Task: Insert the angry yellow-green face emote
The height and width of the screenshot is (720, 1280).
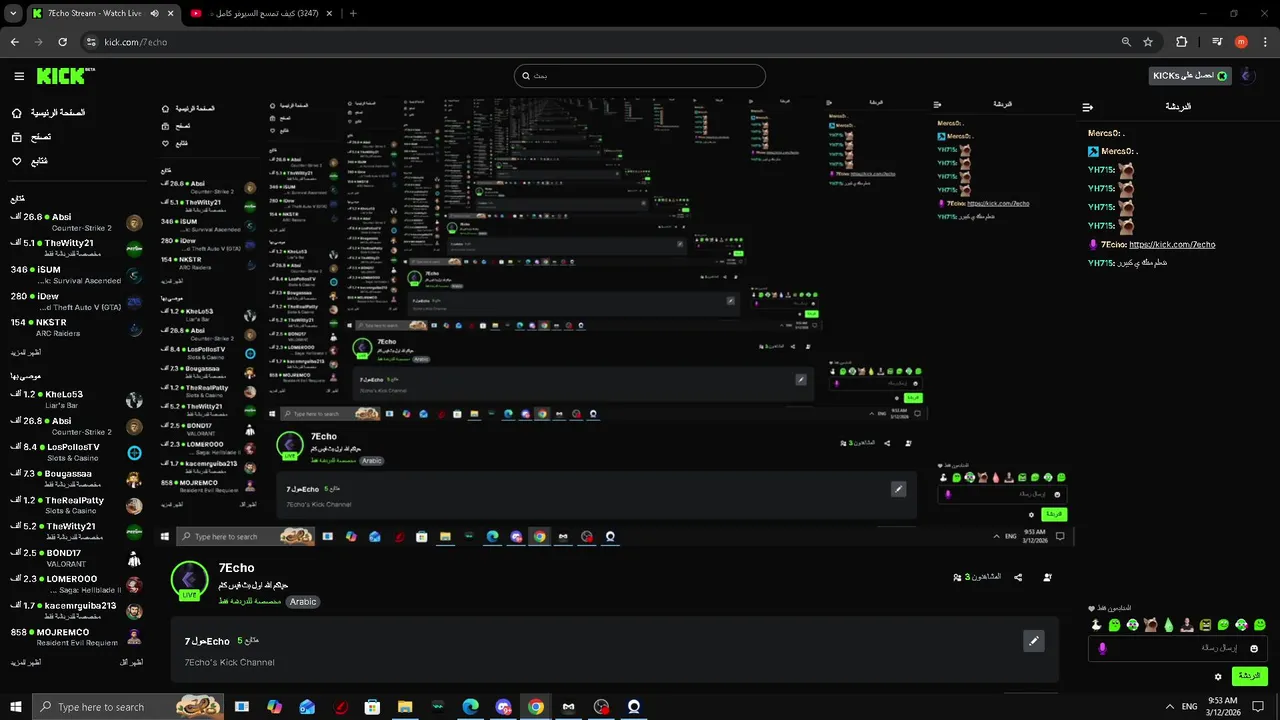Action: click(1205, 625)
